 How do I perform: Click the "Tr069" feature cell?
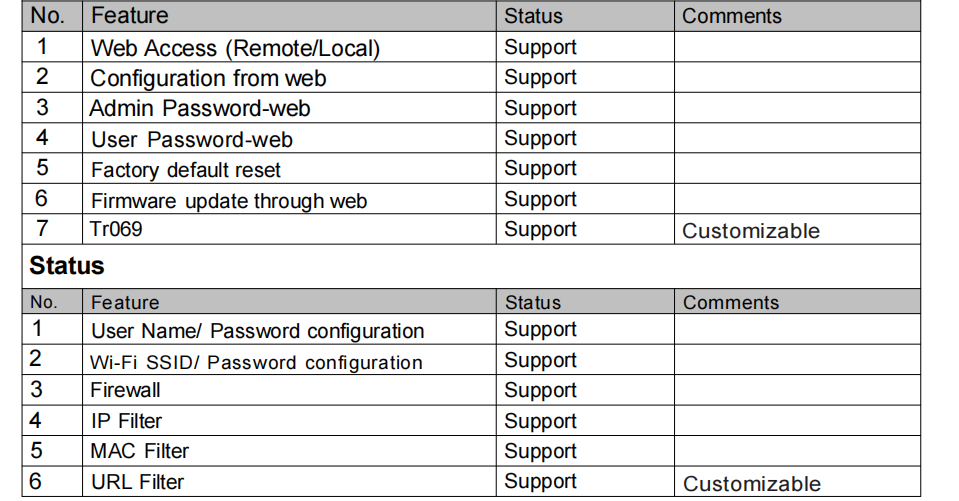(x=117, y=229)
